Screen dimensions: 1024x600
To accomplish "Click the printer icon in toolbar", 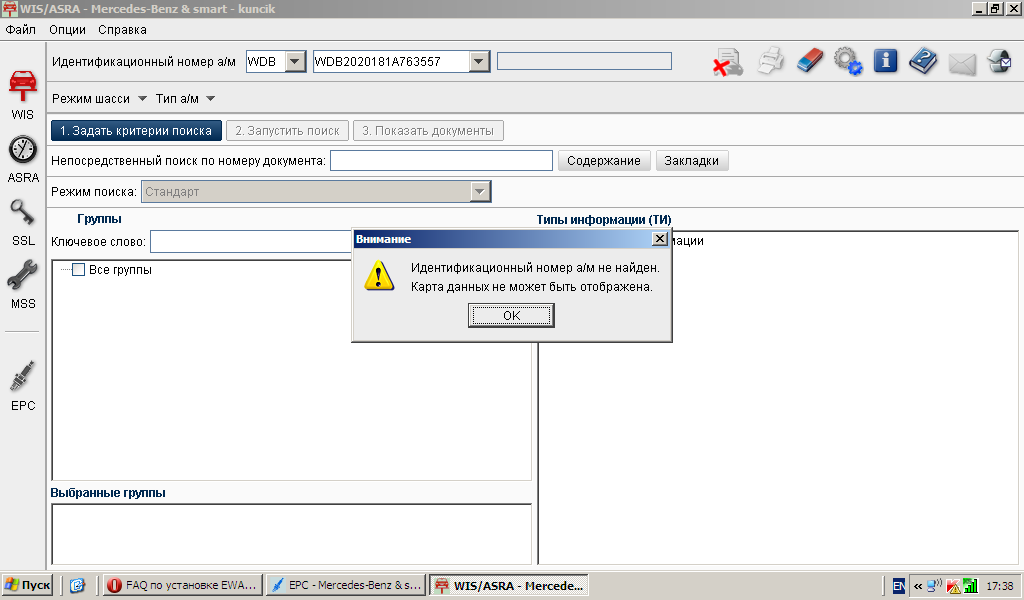I will pos(771,61).
